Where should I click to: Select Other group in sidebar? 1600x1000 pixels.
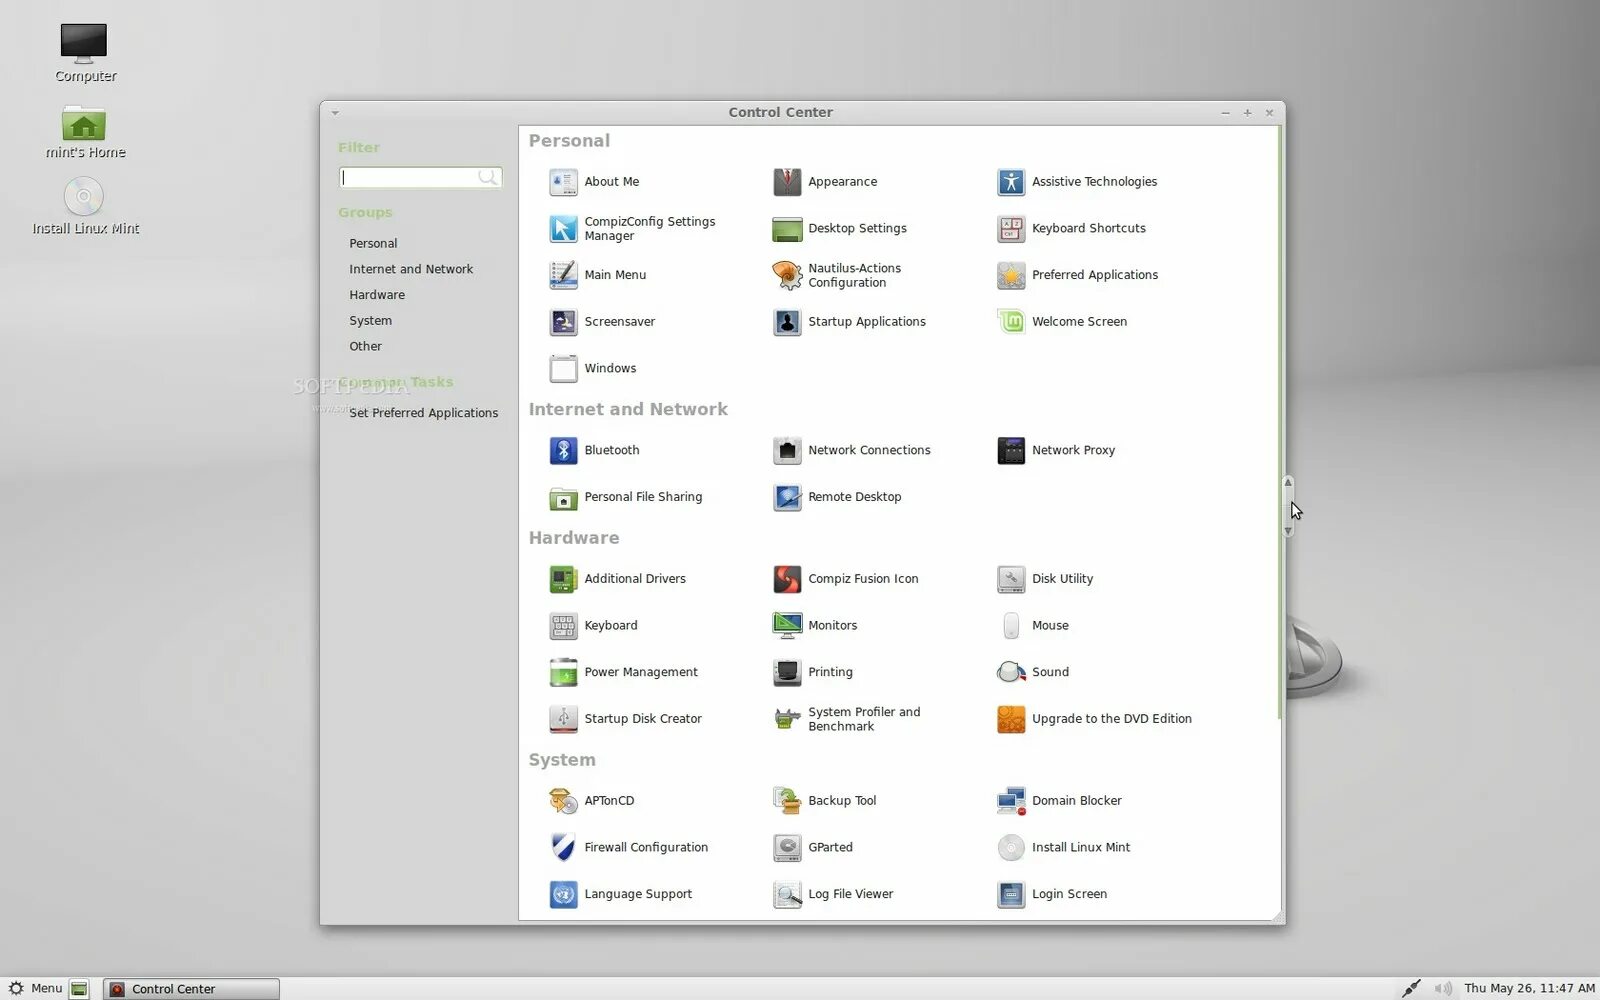[365, 347]
